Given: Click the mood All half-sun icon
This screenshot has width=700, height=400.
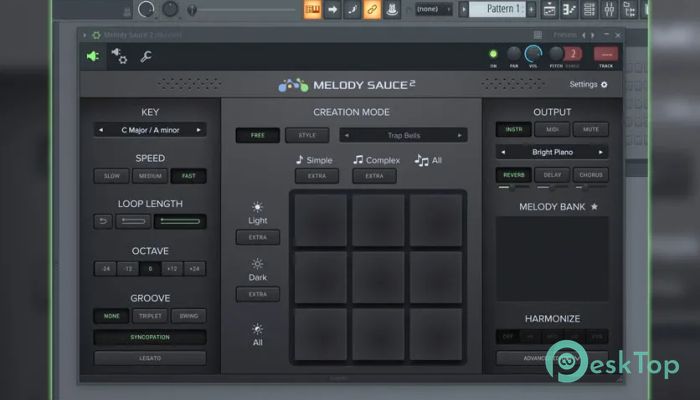Looking at the screenshot, I should 258,329.
